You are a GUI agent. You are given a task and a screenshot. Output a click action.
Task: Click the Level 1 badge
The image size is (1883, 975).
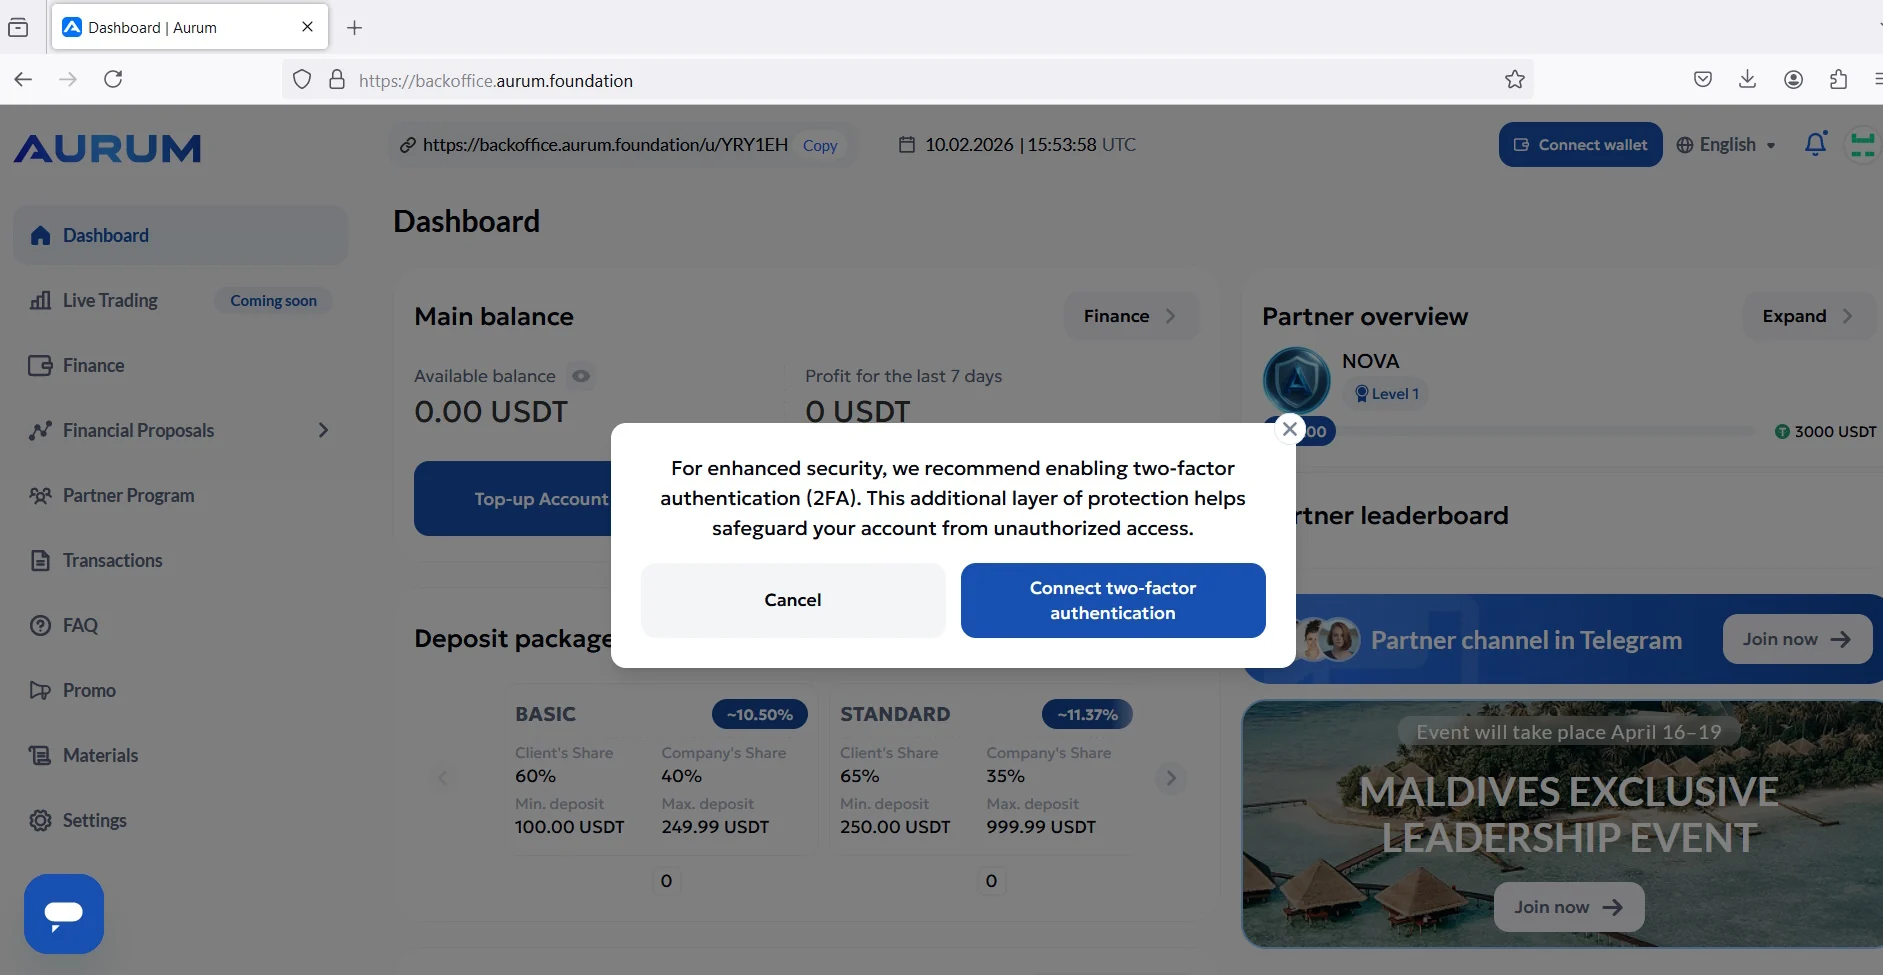1387,394
